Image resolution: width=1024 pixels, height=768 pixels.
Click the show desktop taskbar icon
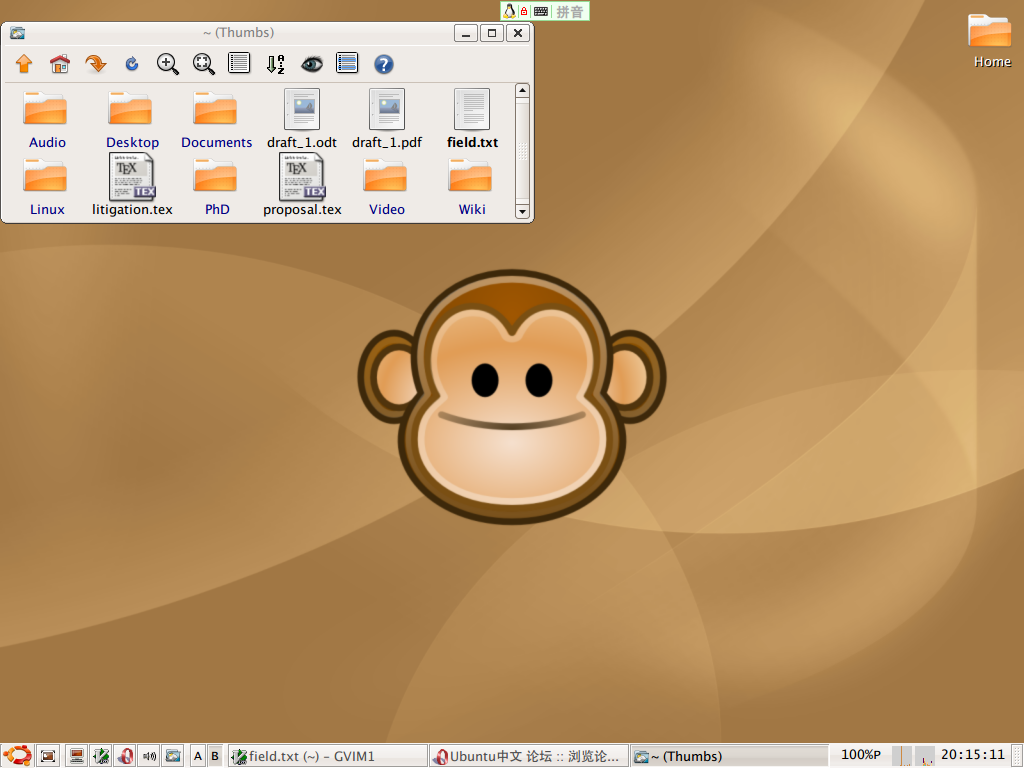[48, 756]
